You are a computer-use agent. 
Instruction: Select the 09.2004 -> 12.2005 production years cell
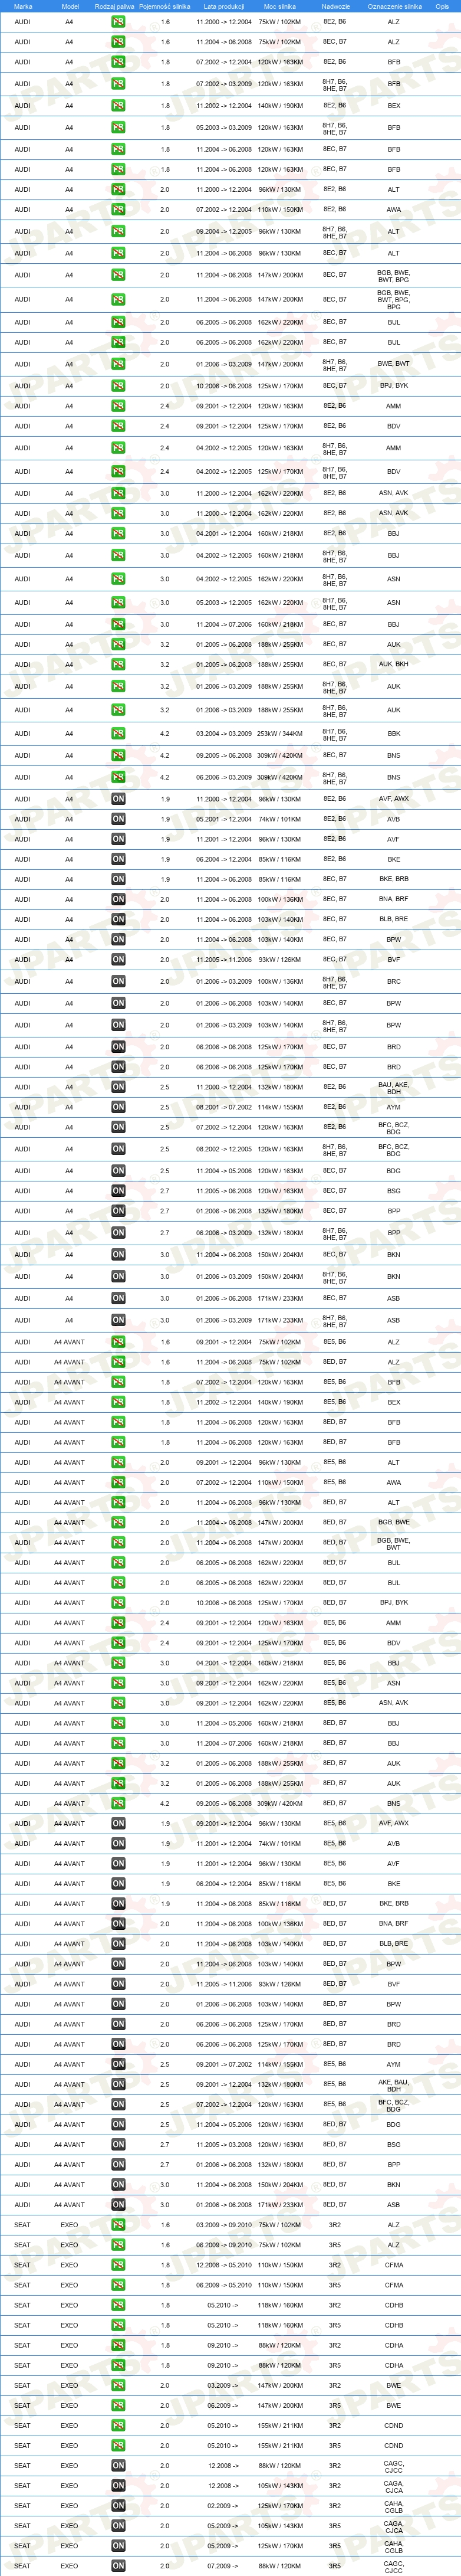click(224, 232)
